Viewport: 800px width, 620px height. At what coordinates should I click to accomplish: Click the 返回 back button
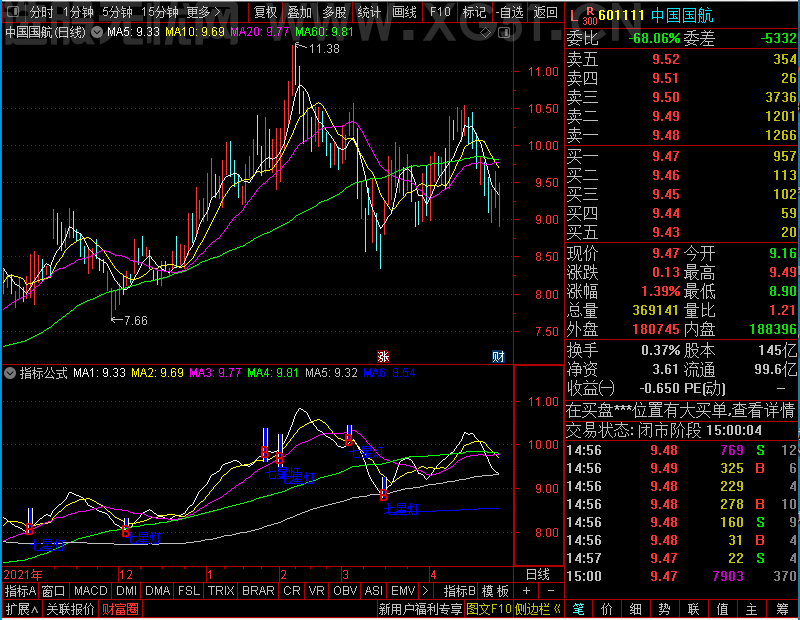[x=545, y=12]
